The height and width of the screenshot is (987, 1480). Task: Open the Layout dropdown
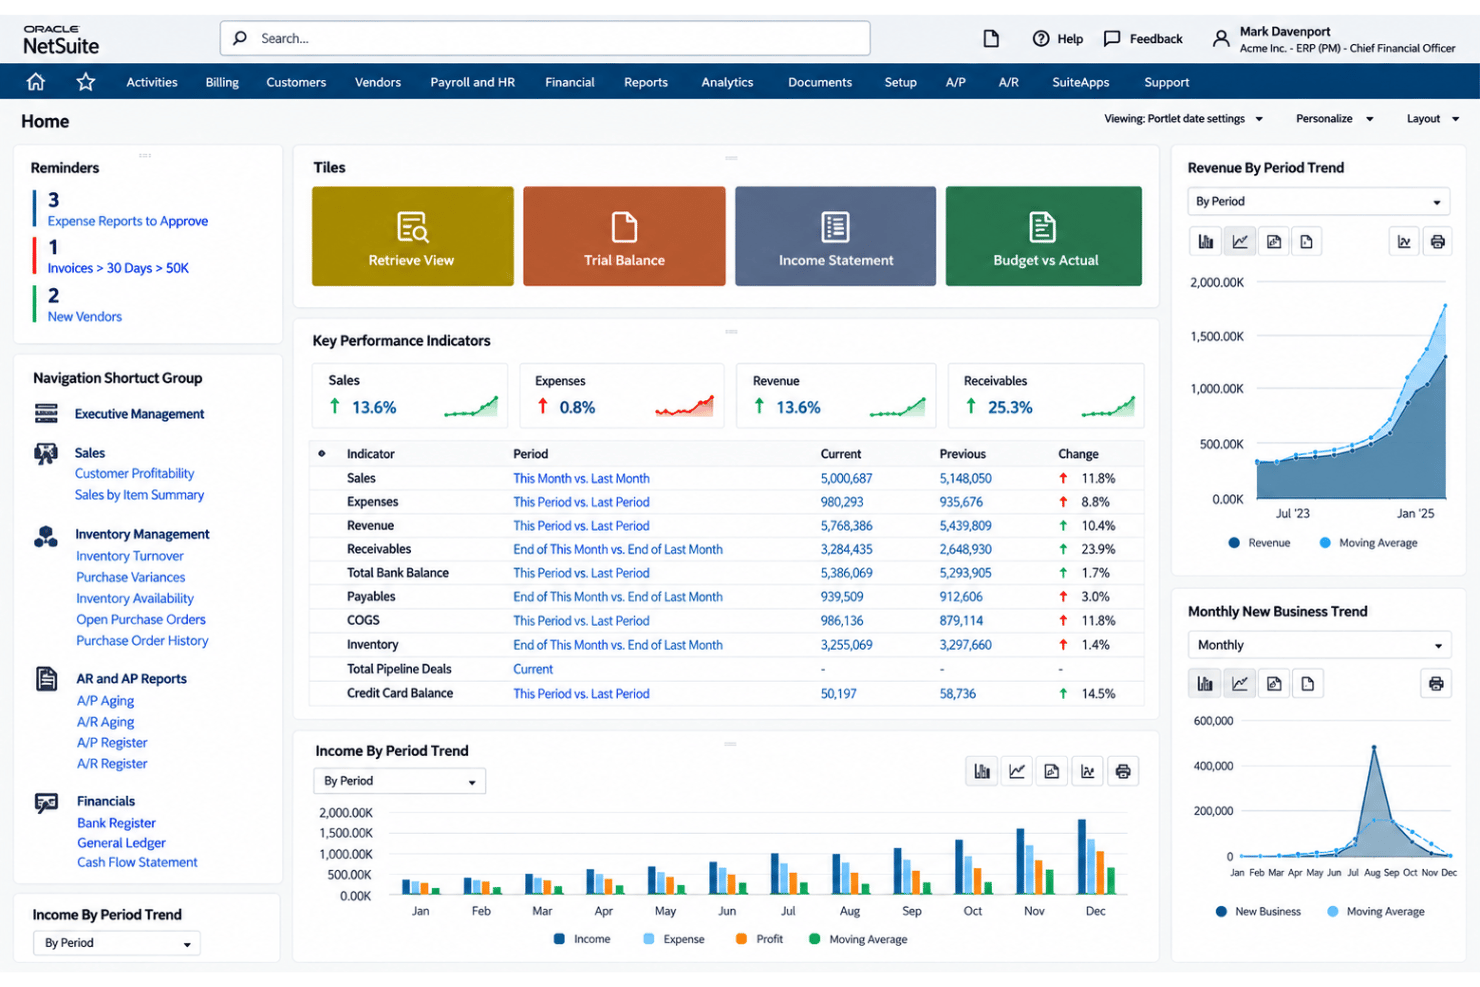1433,119
